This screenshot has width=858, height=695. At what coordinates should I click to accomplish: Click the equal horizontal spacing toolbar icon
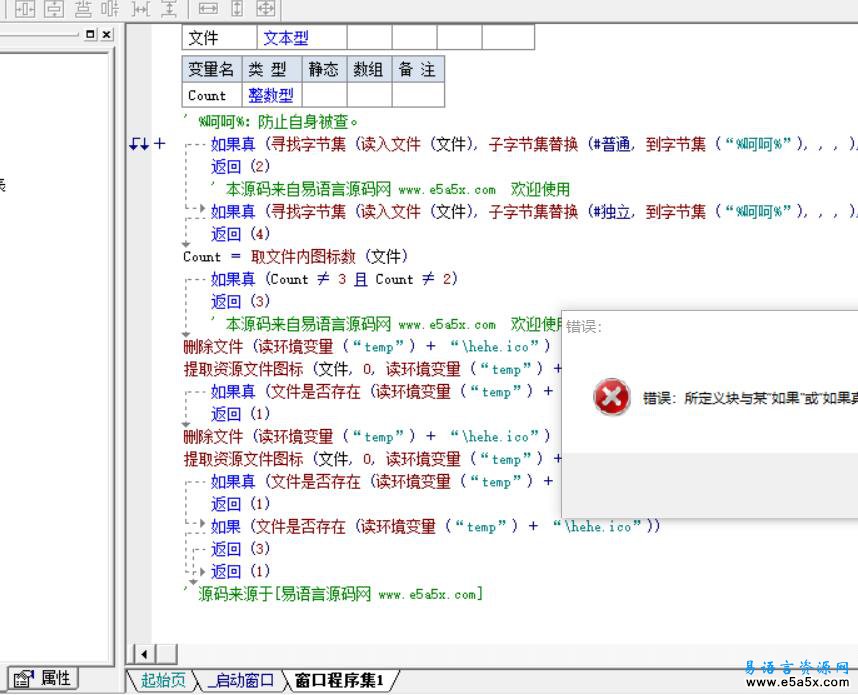[x=141, y=9]
